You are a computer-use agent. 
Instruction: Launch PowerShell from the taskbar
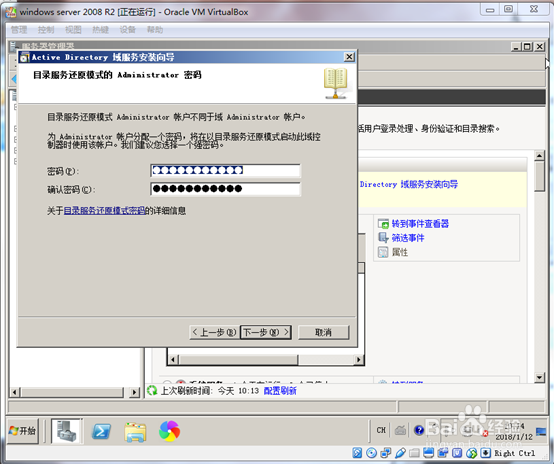click(x=101, y=431)
